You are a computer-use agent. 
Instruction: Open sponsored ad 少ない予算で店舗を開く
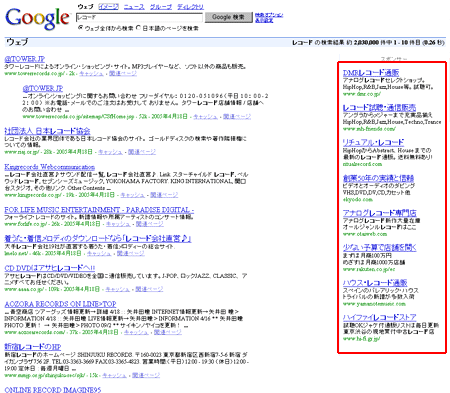[380, 248]
